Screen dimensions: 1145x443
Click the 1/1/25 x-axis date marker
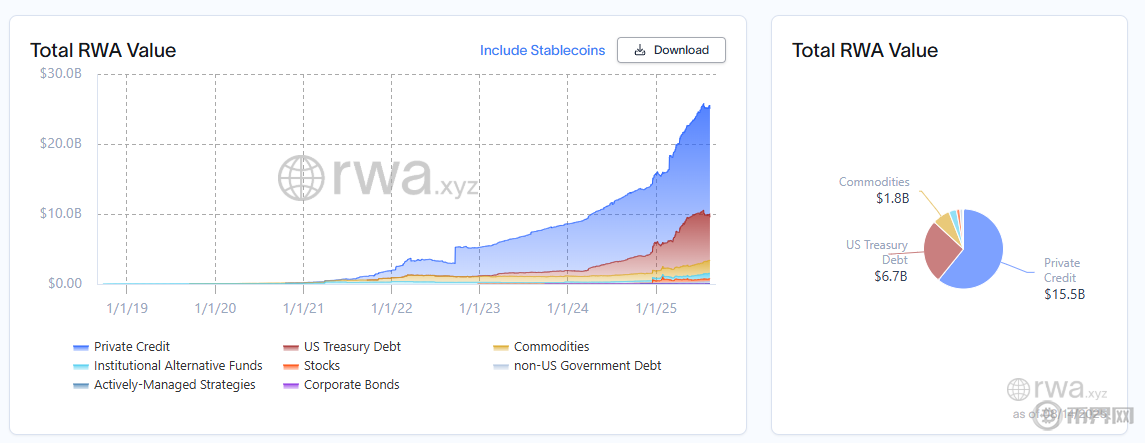657,308
